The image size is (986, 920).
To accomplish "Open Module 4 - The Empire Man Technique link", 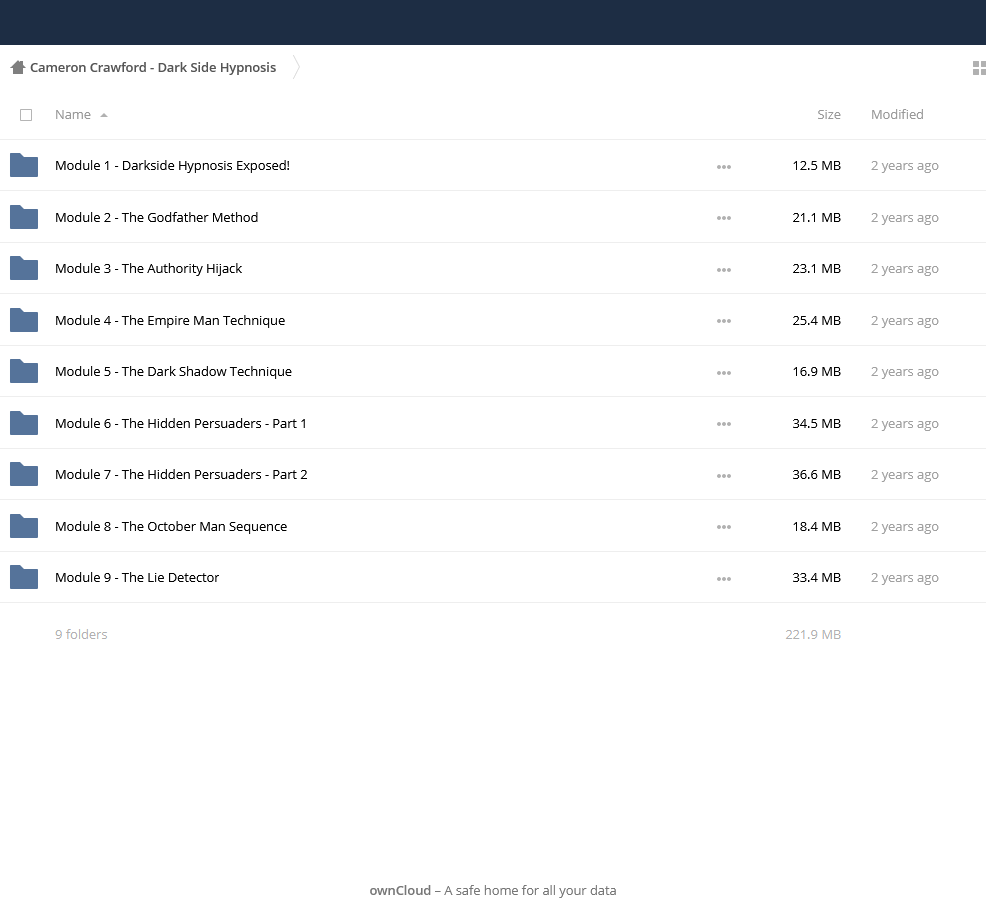I will pyautogui.click(x=170, y=320).
